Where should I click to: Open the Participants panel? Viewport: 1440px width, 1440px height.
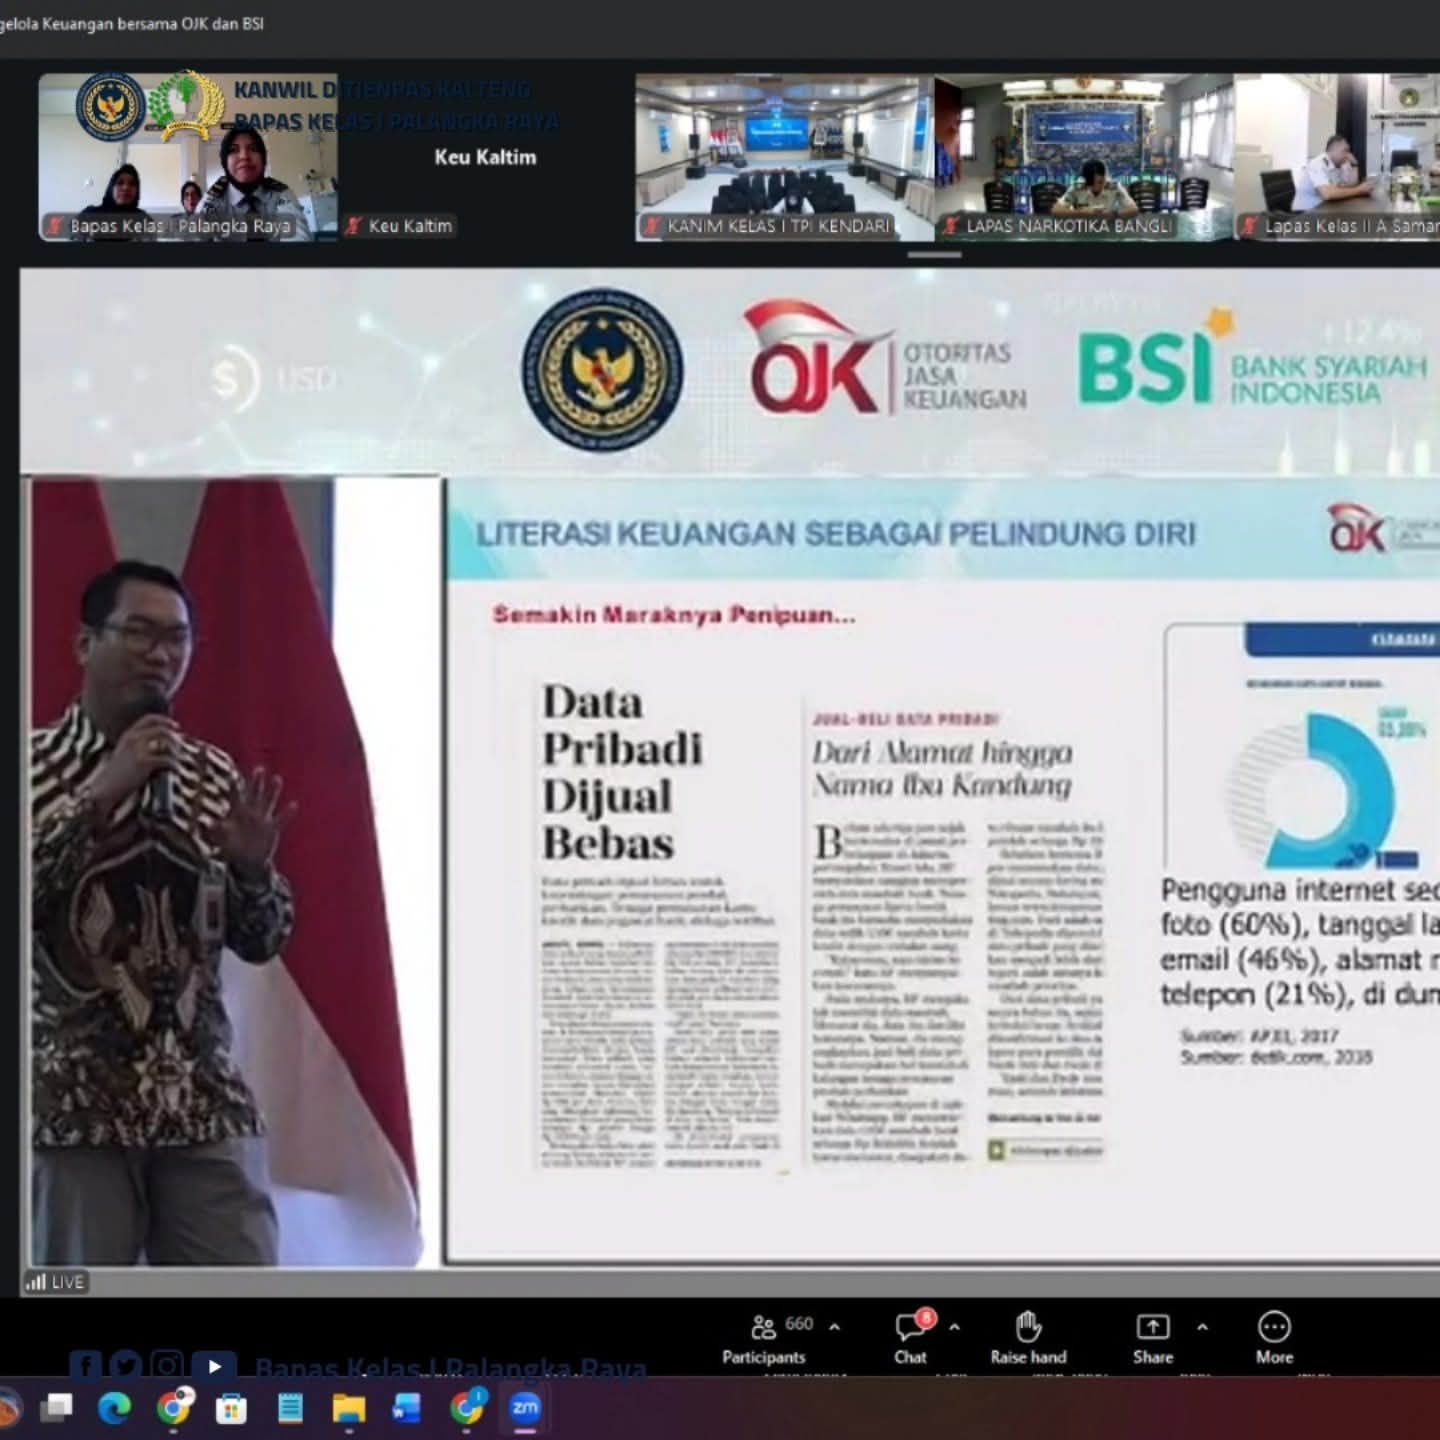click(x=764, y=1339)
